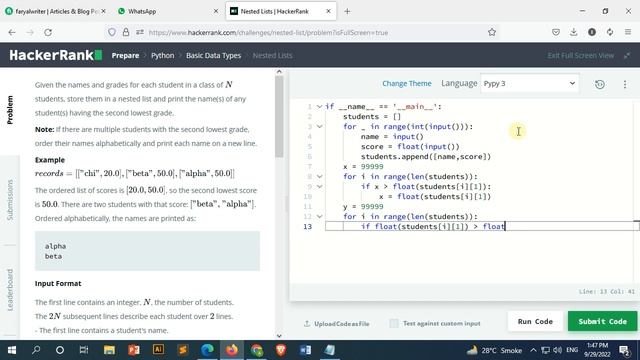Screen dimensions: 640x360
Task: Open Sublime Text from the taskbar
Action: point(183,350)
